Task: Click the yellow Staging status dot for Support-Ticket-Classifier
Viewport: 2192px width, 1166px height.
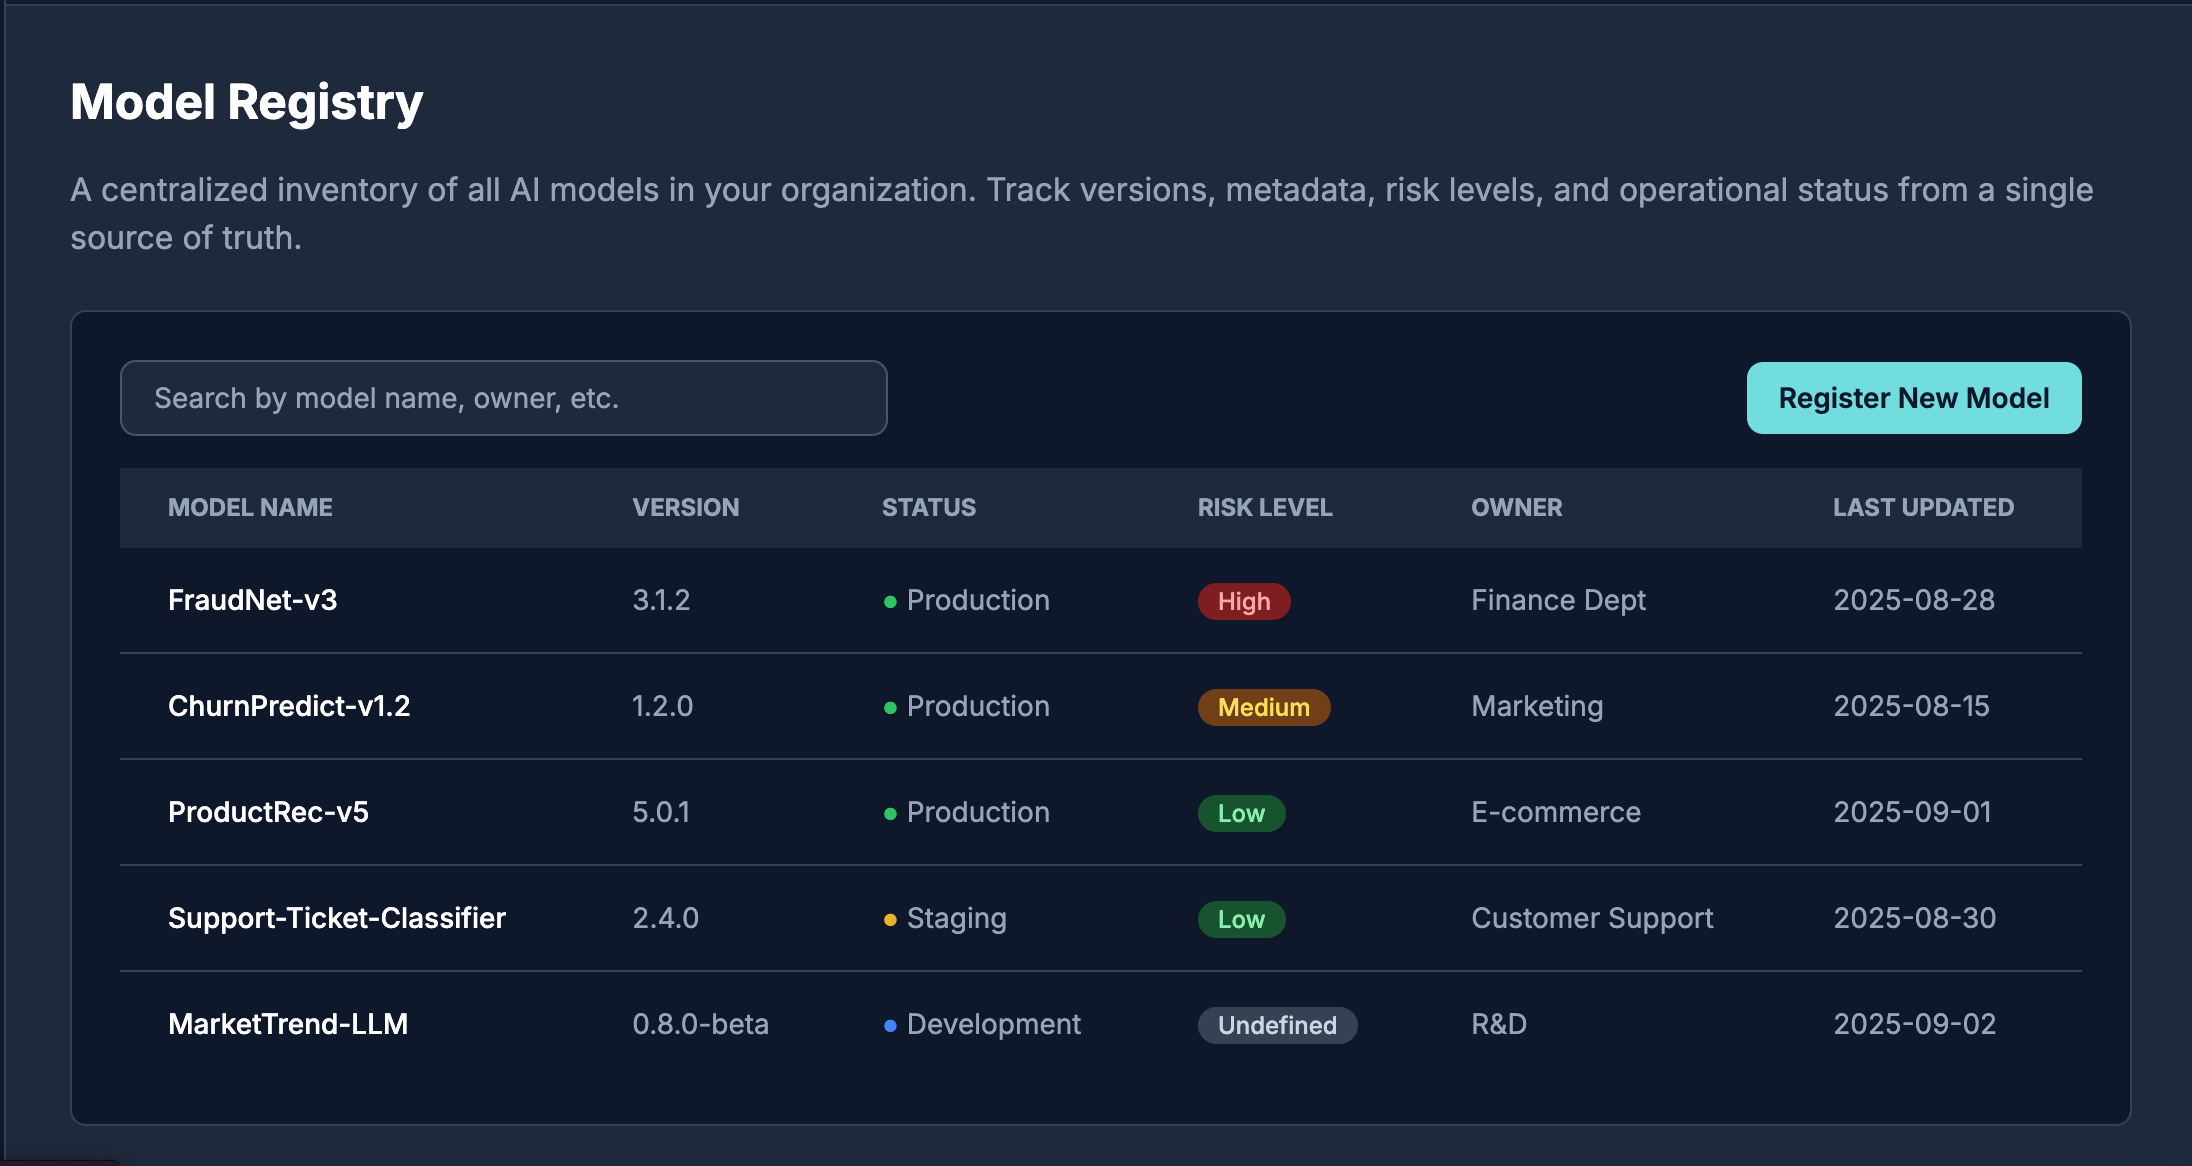Action: (890, 919)
